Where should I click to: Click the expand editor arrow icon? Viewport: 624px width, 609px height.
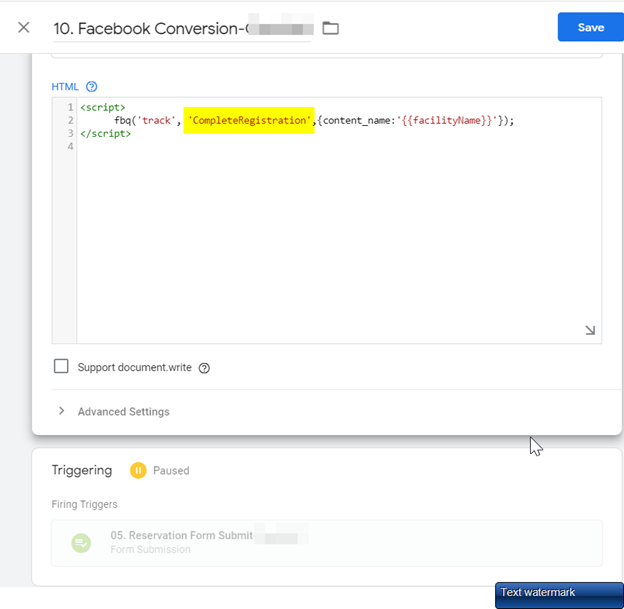[x=590, y=330]
